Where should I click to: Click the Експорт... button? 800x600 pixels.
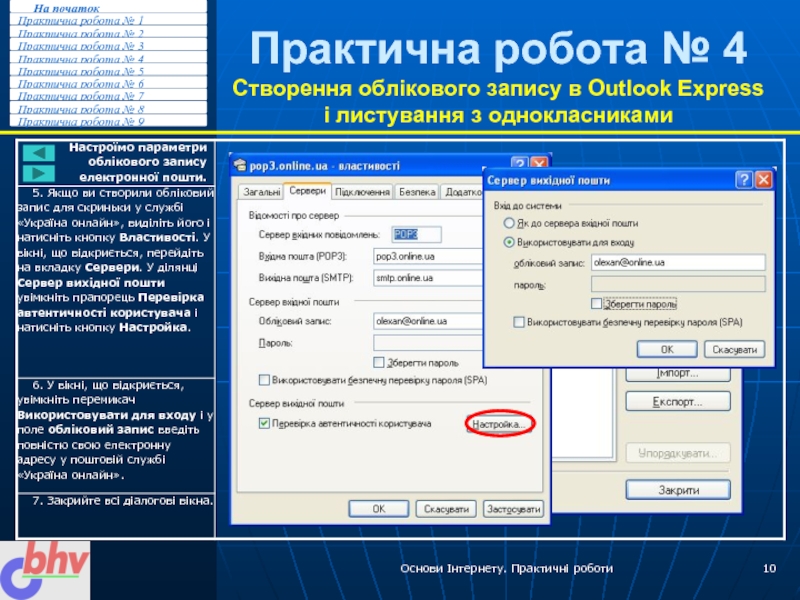click(x=678, y=402)
